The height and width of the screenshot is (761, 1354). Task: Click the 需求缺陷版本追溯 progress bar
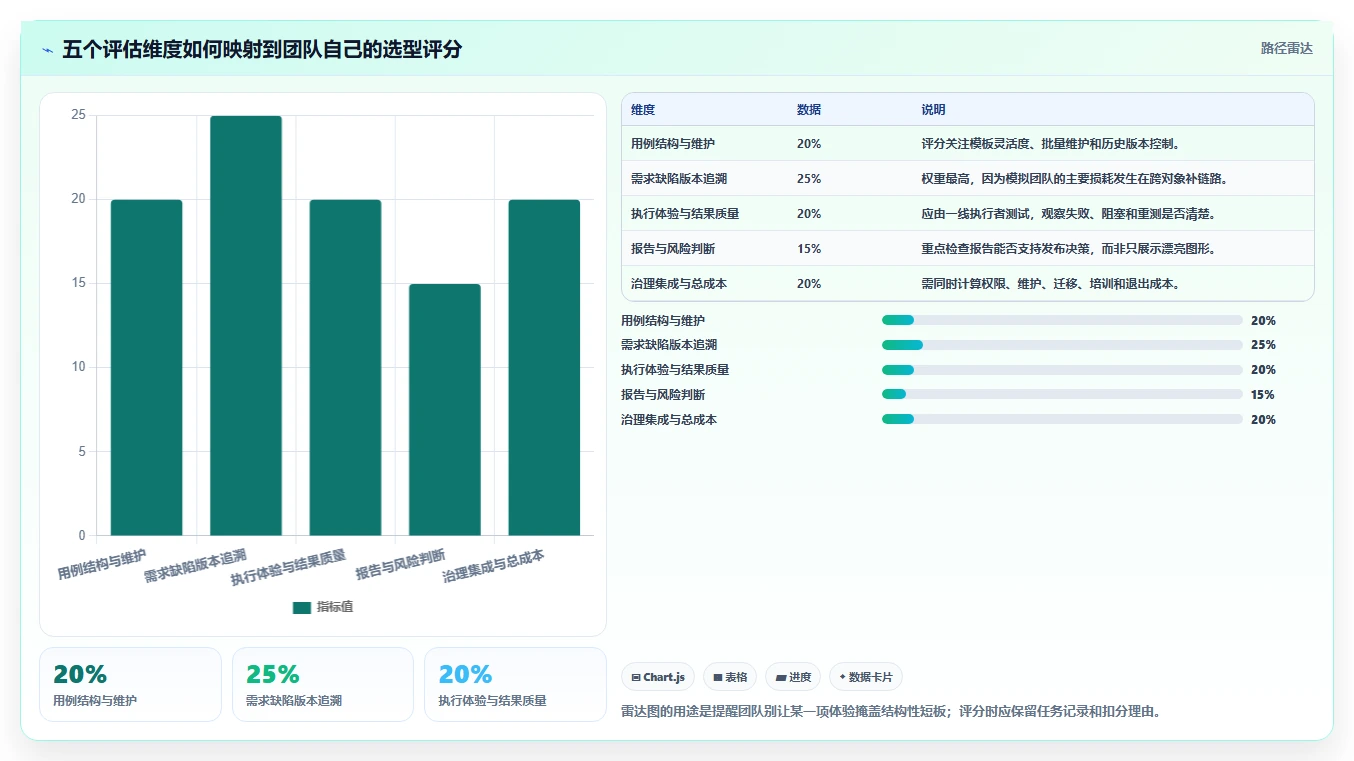[x=1062, y=345]
